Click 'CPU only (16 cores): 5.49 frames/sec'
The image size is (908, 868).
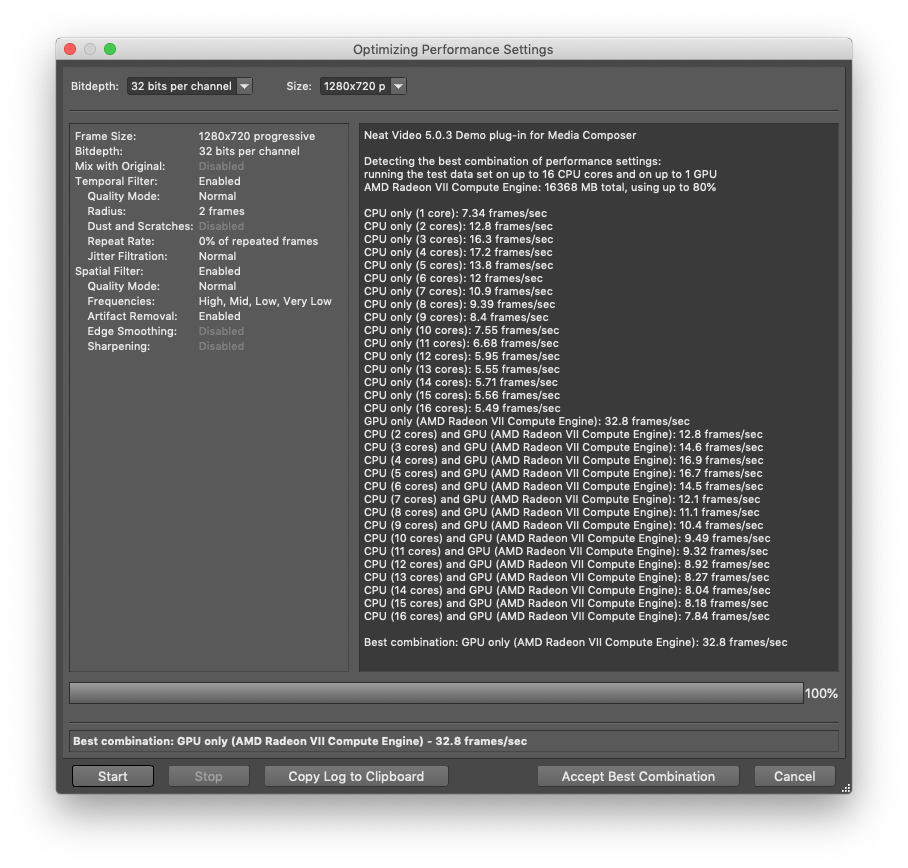462,409
